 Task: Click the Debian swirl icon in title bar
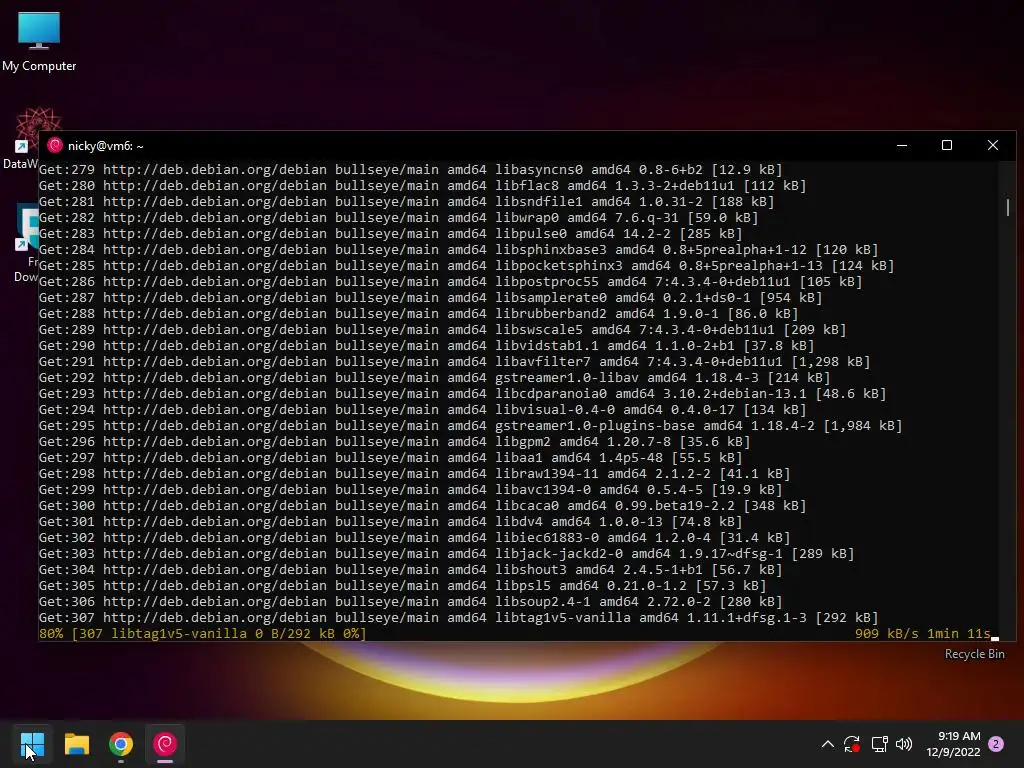point(55,146)
